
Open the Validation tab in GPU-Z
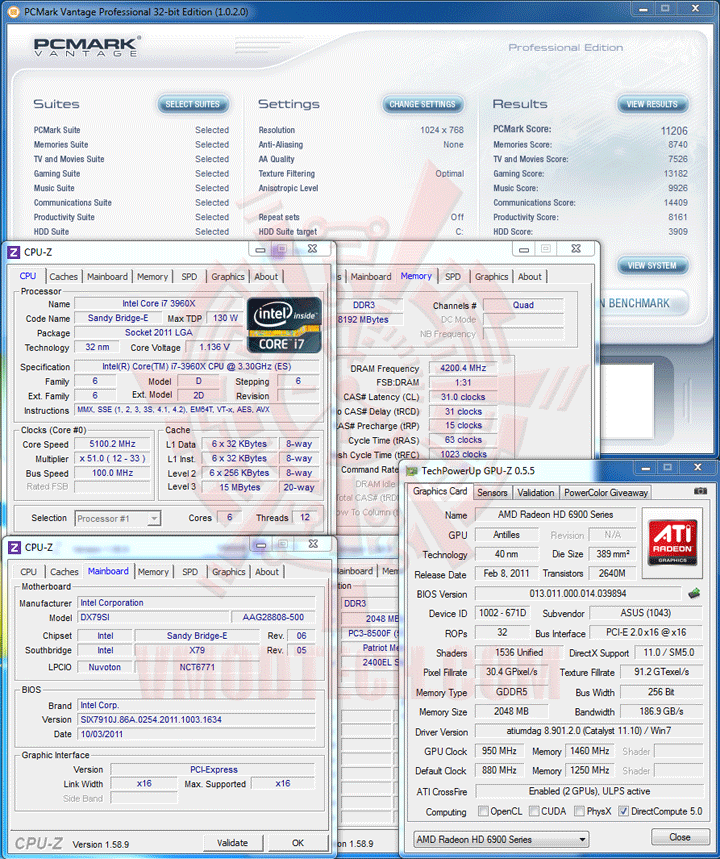click(x=535, y=493)
